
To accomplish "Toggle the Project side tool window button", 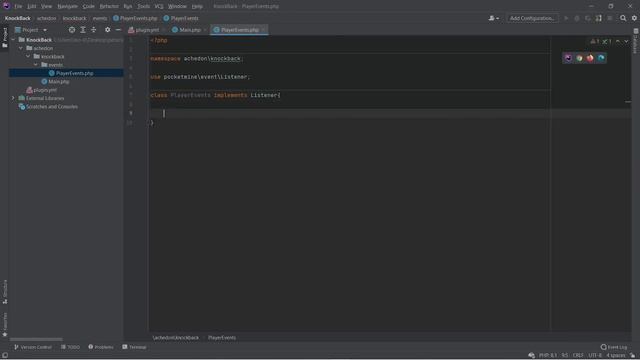I will coord(4,38).
